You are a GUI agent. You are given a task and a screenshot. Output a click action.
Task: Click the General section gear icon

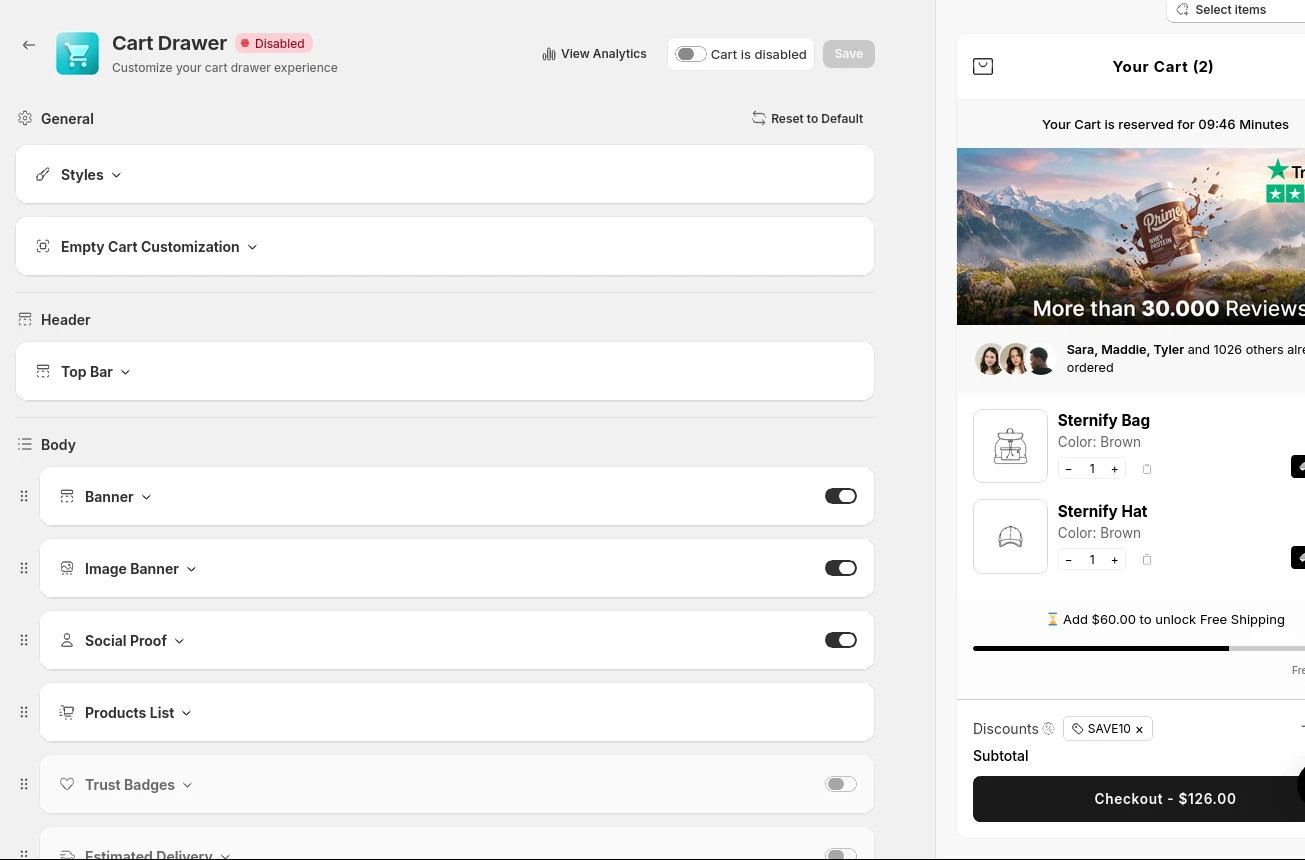click(x=25, y=118)
